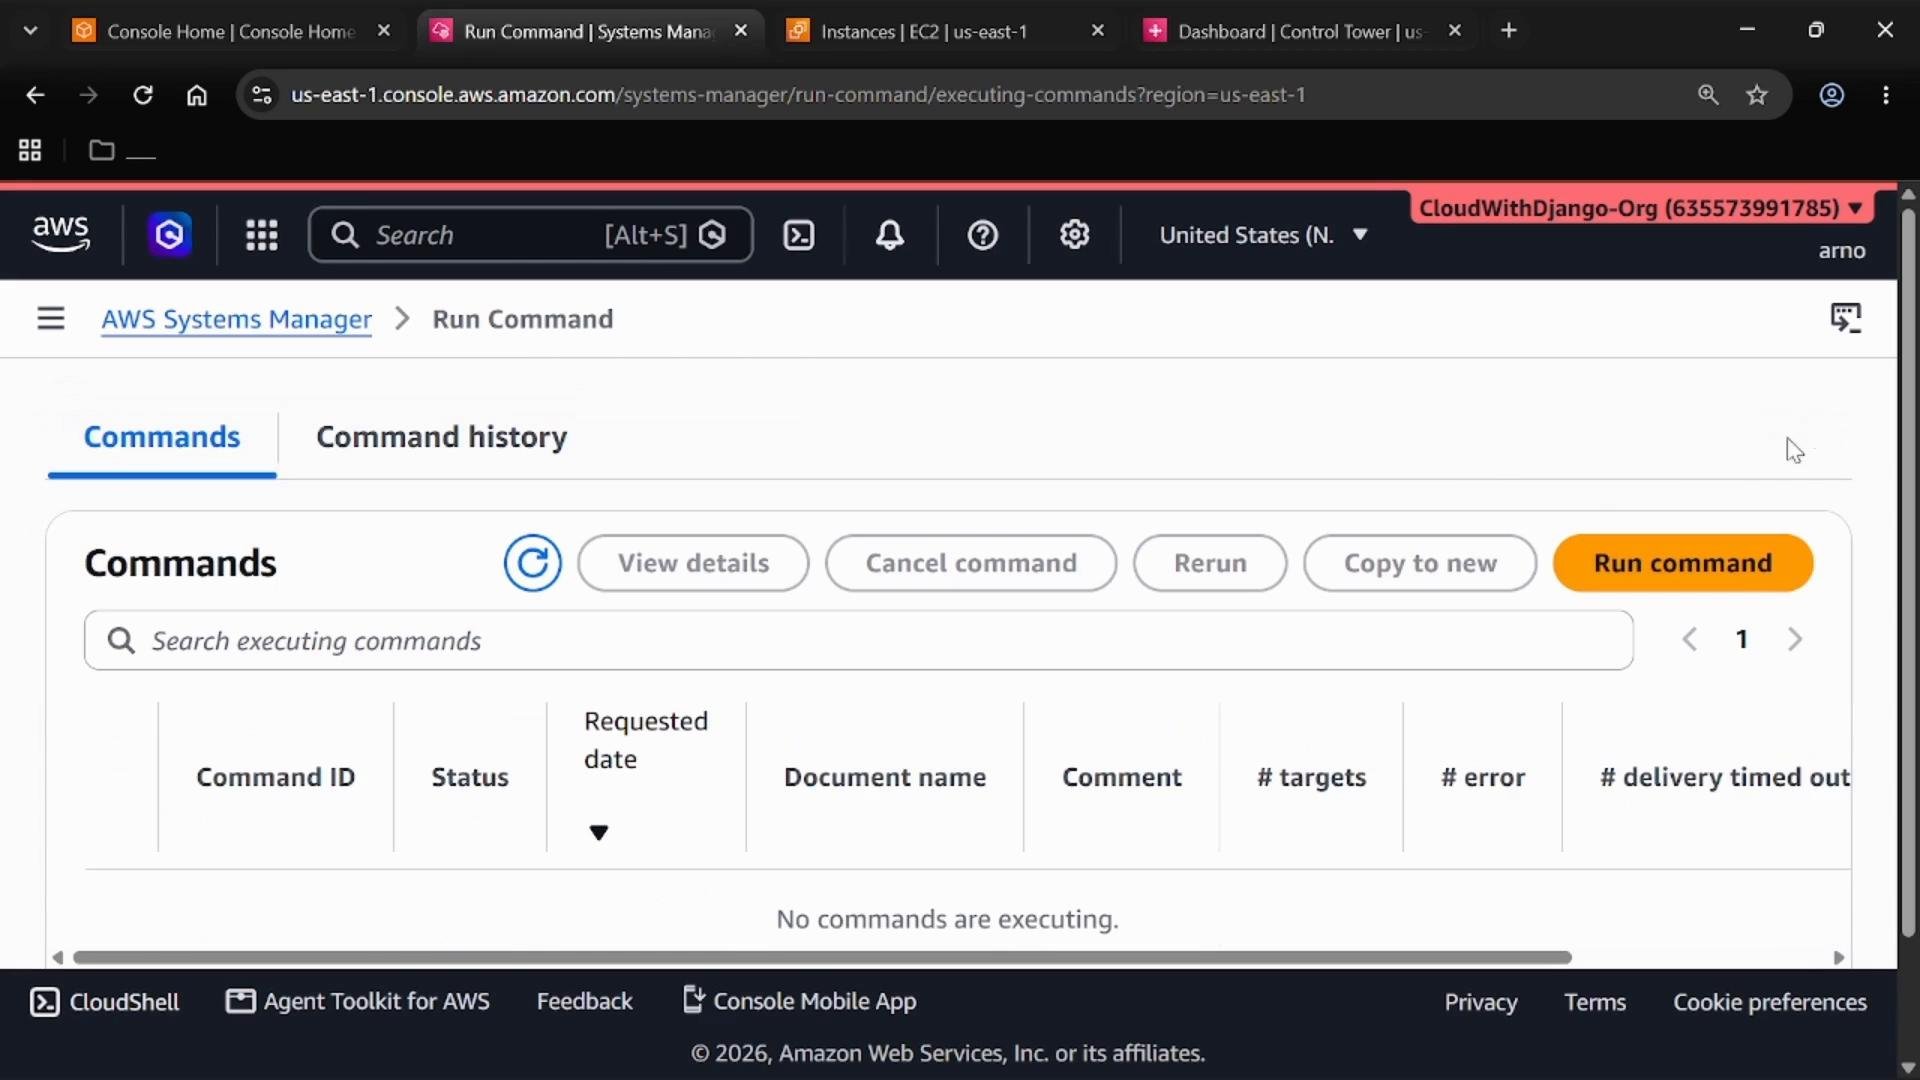The image size is (1920, 1080).
Task: Click the Copy to new button
Action: pos(1420,563)
